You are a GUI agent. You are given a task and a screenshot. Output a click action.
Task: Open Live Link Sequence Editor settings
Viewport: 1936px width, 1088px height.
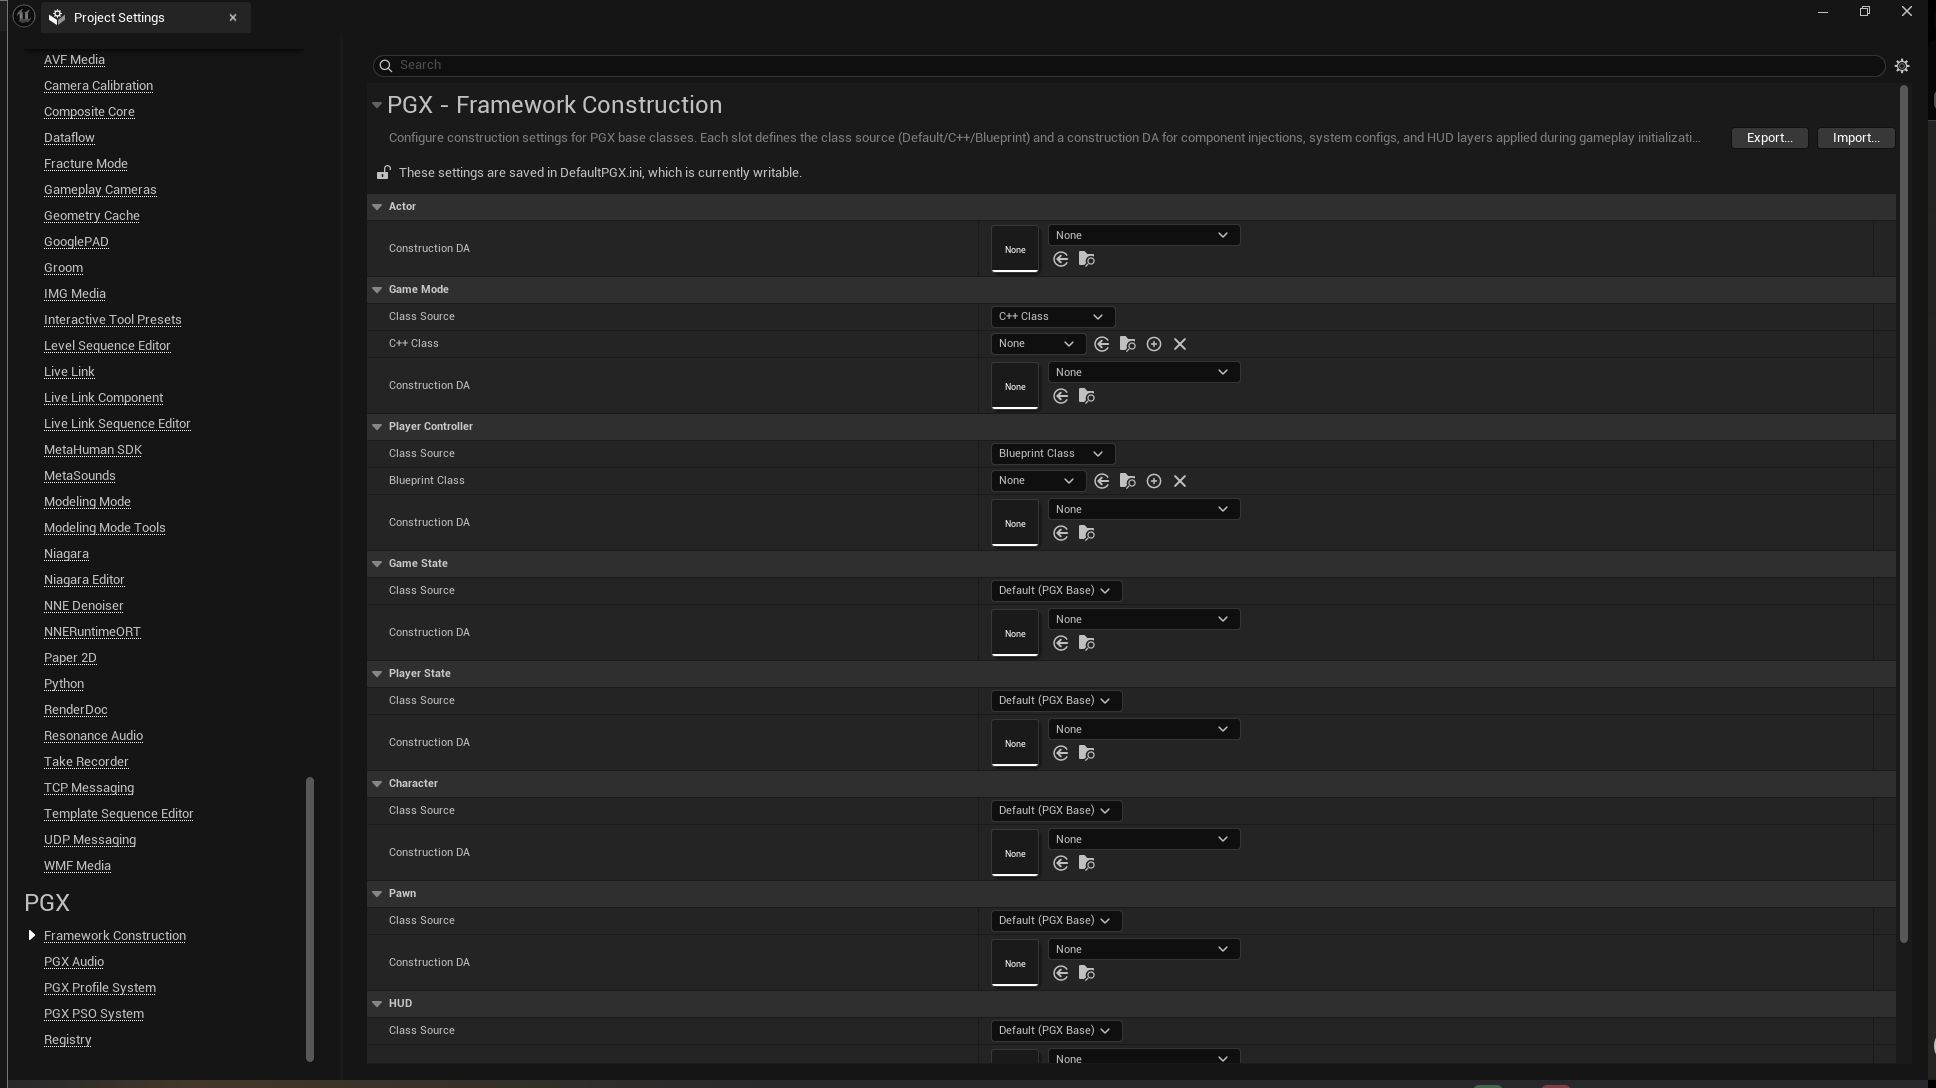click(x=117, y=424)
